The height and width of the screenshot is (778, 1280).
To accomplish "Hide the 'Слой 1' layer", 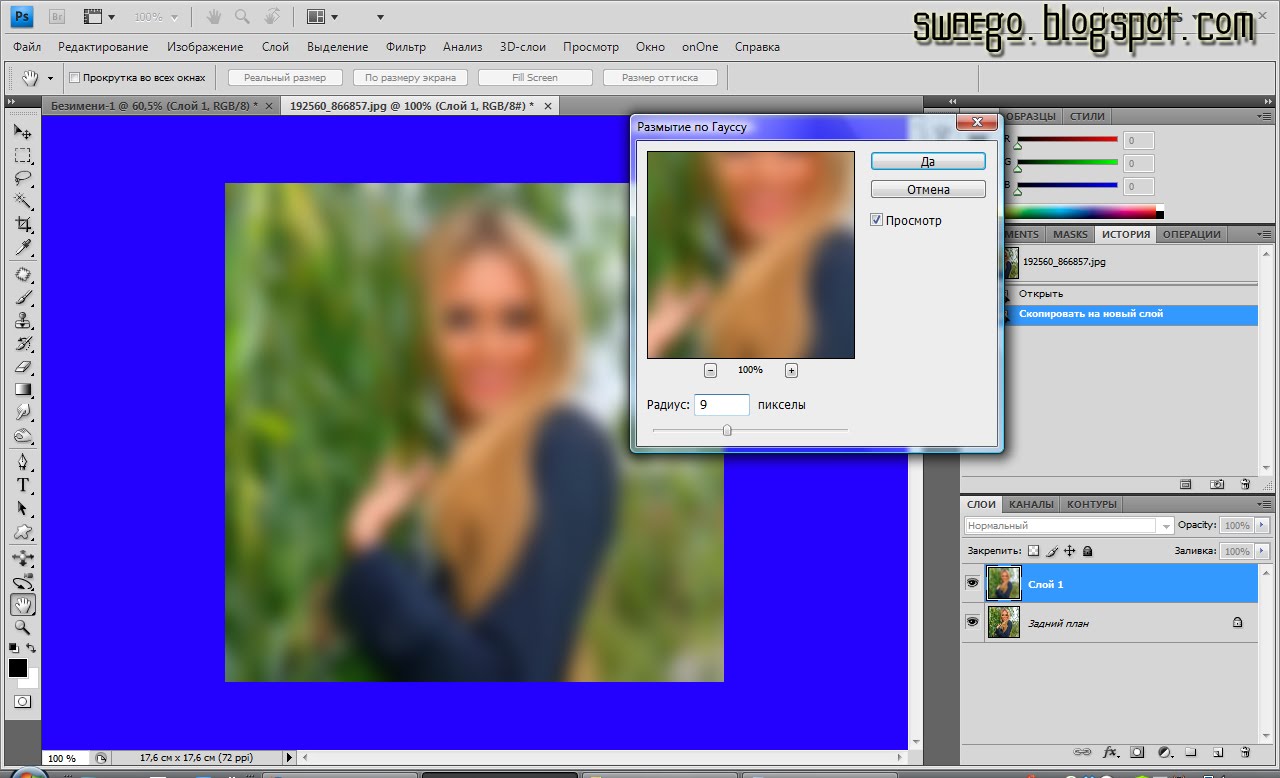I will pyautogui.click(x=972, y=583).
